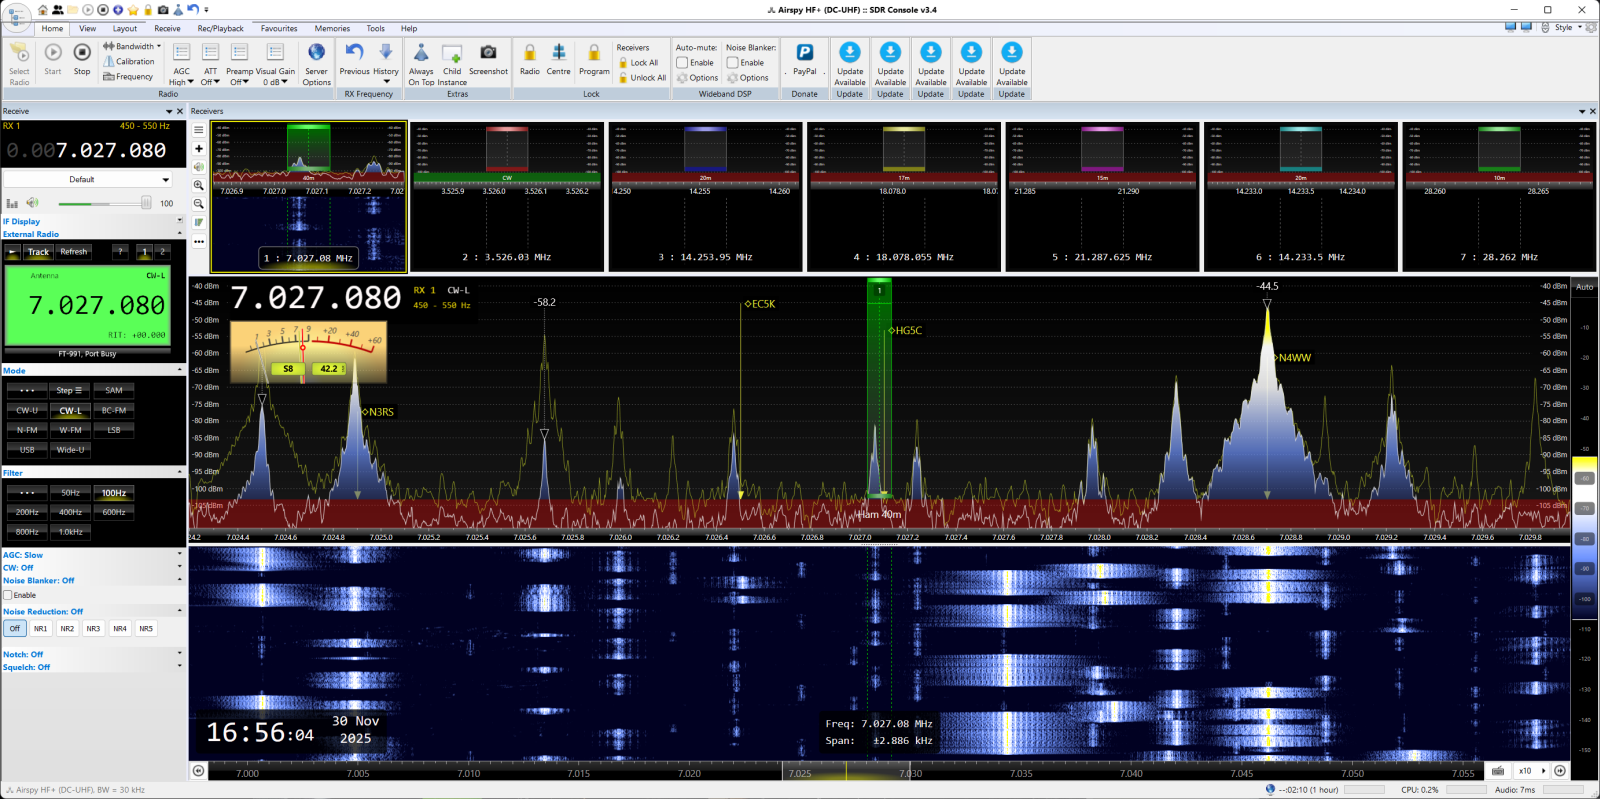Select the USB mode button
The width and height of the screenshot is (1600, 799).
(x=27, y=450)
